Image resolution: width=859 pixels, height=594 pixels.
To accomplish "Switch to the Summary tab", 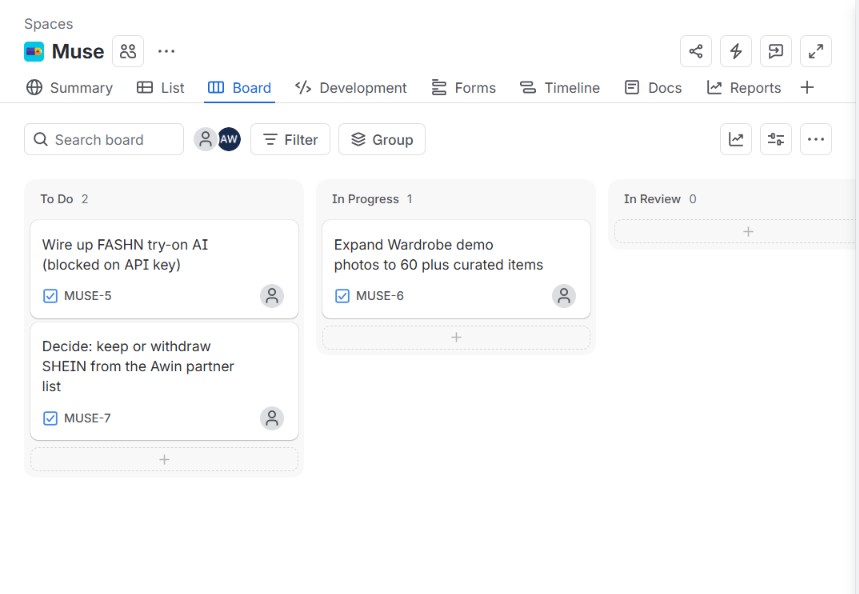I will coord(70,88).
